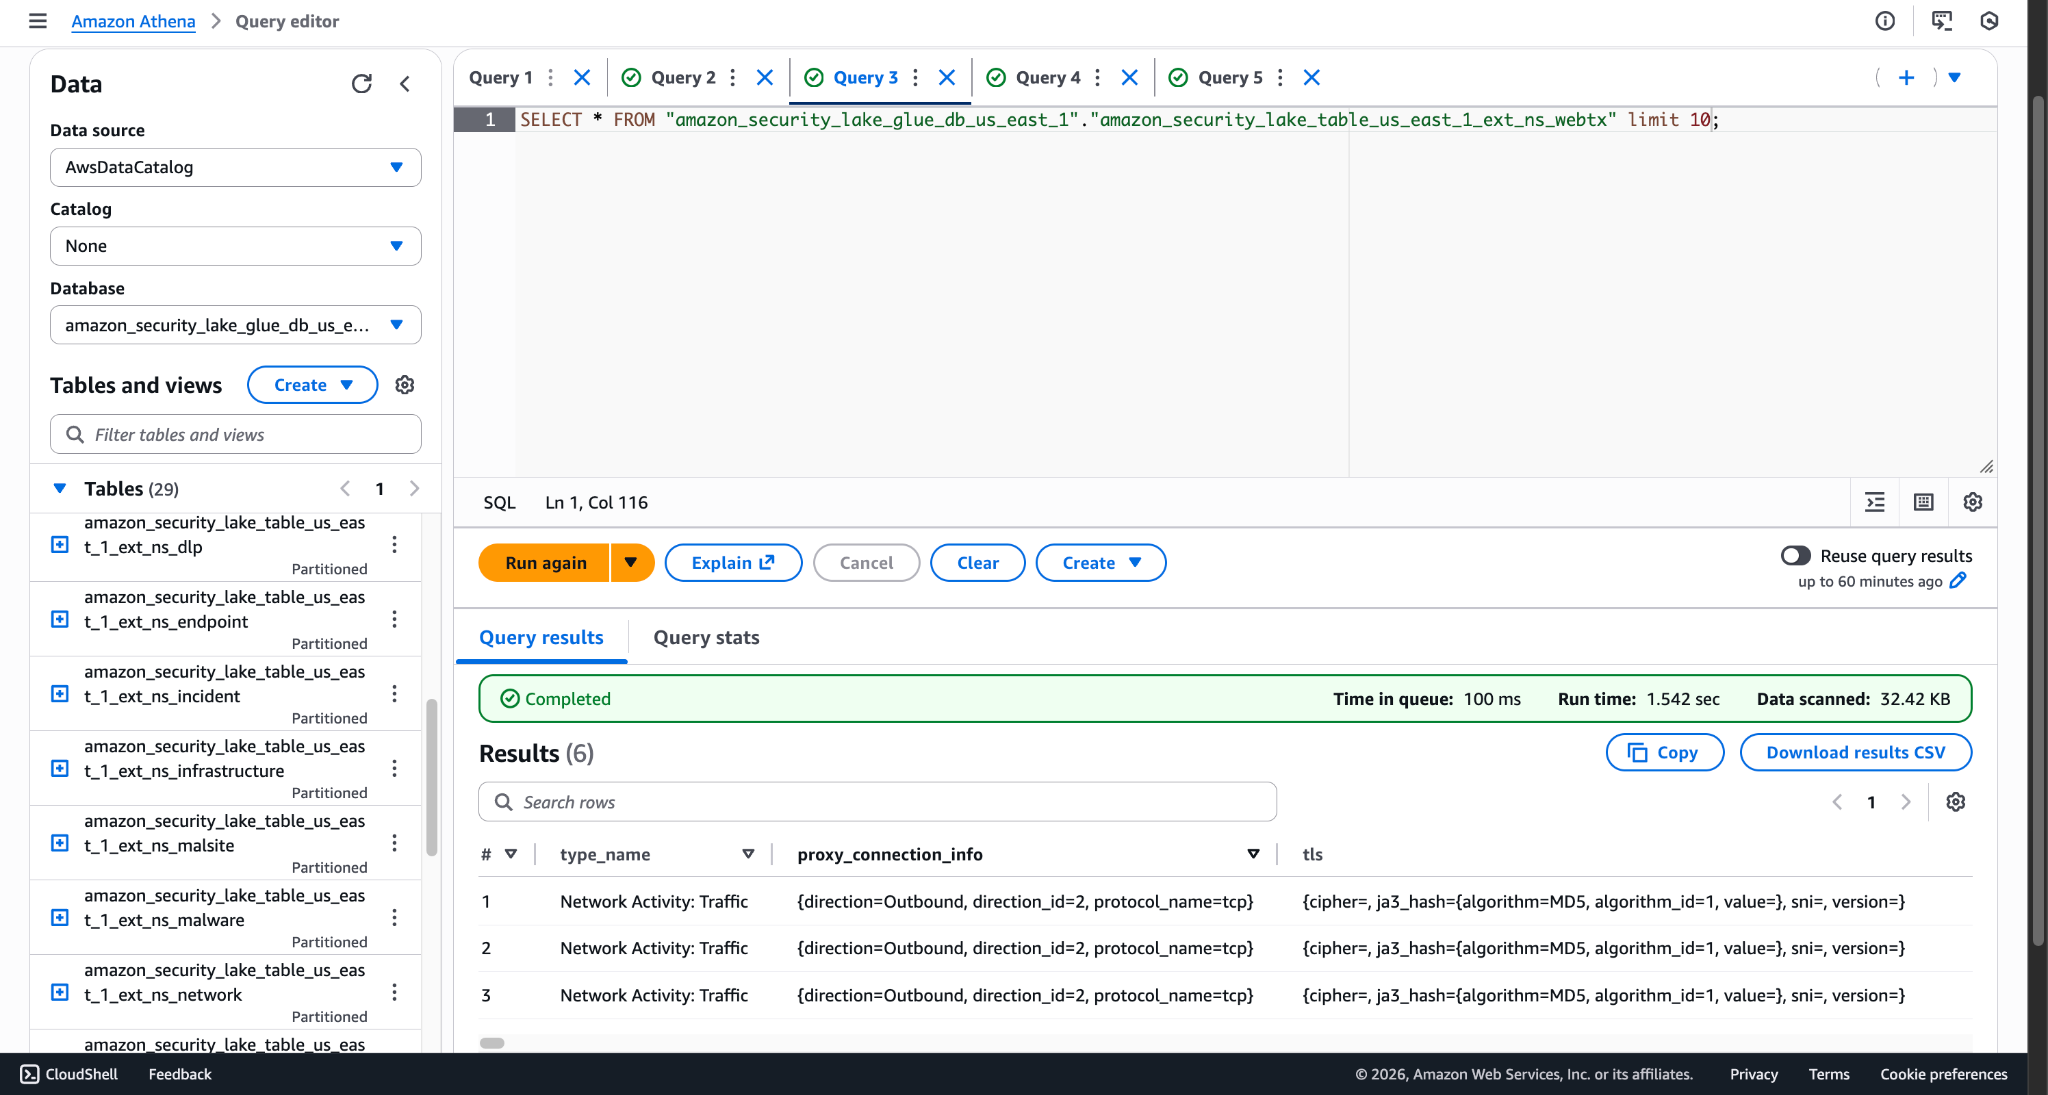The image size is (2048, 1095).
Task: Open Query 1 tab options menu
Action: point(550,77)
